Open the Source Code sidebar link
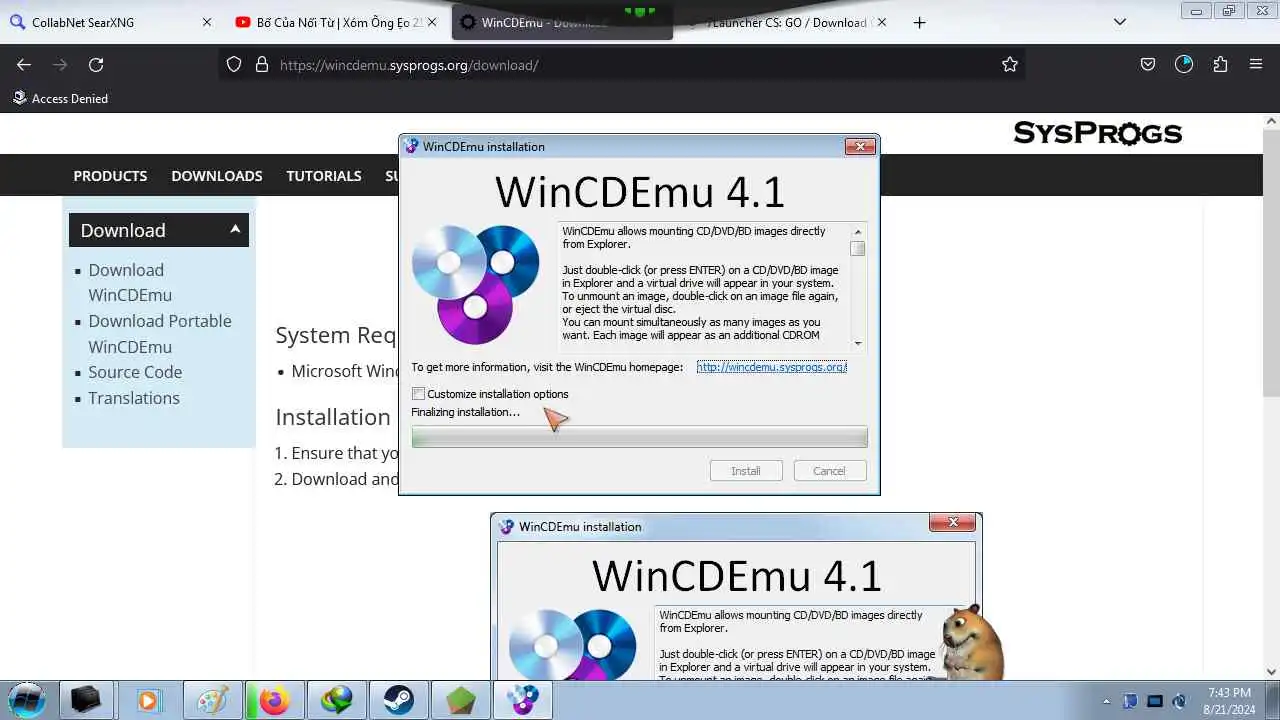The image size is (1280, 720). click(x=135, y=372)
